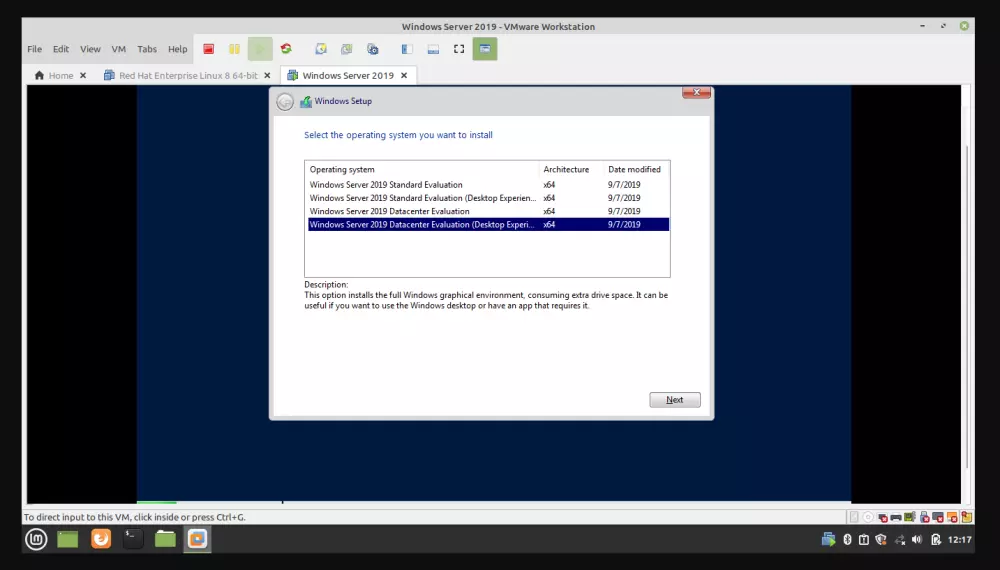Click the CD/DVD device status icon
This screenshot has height=570, width=1000.
(x=868, y=517)
